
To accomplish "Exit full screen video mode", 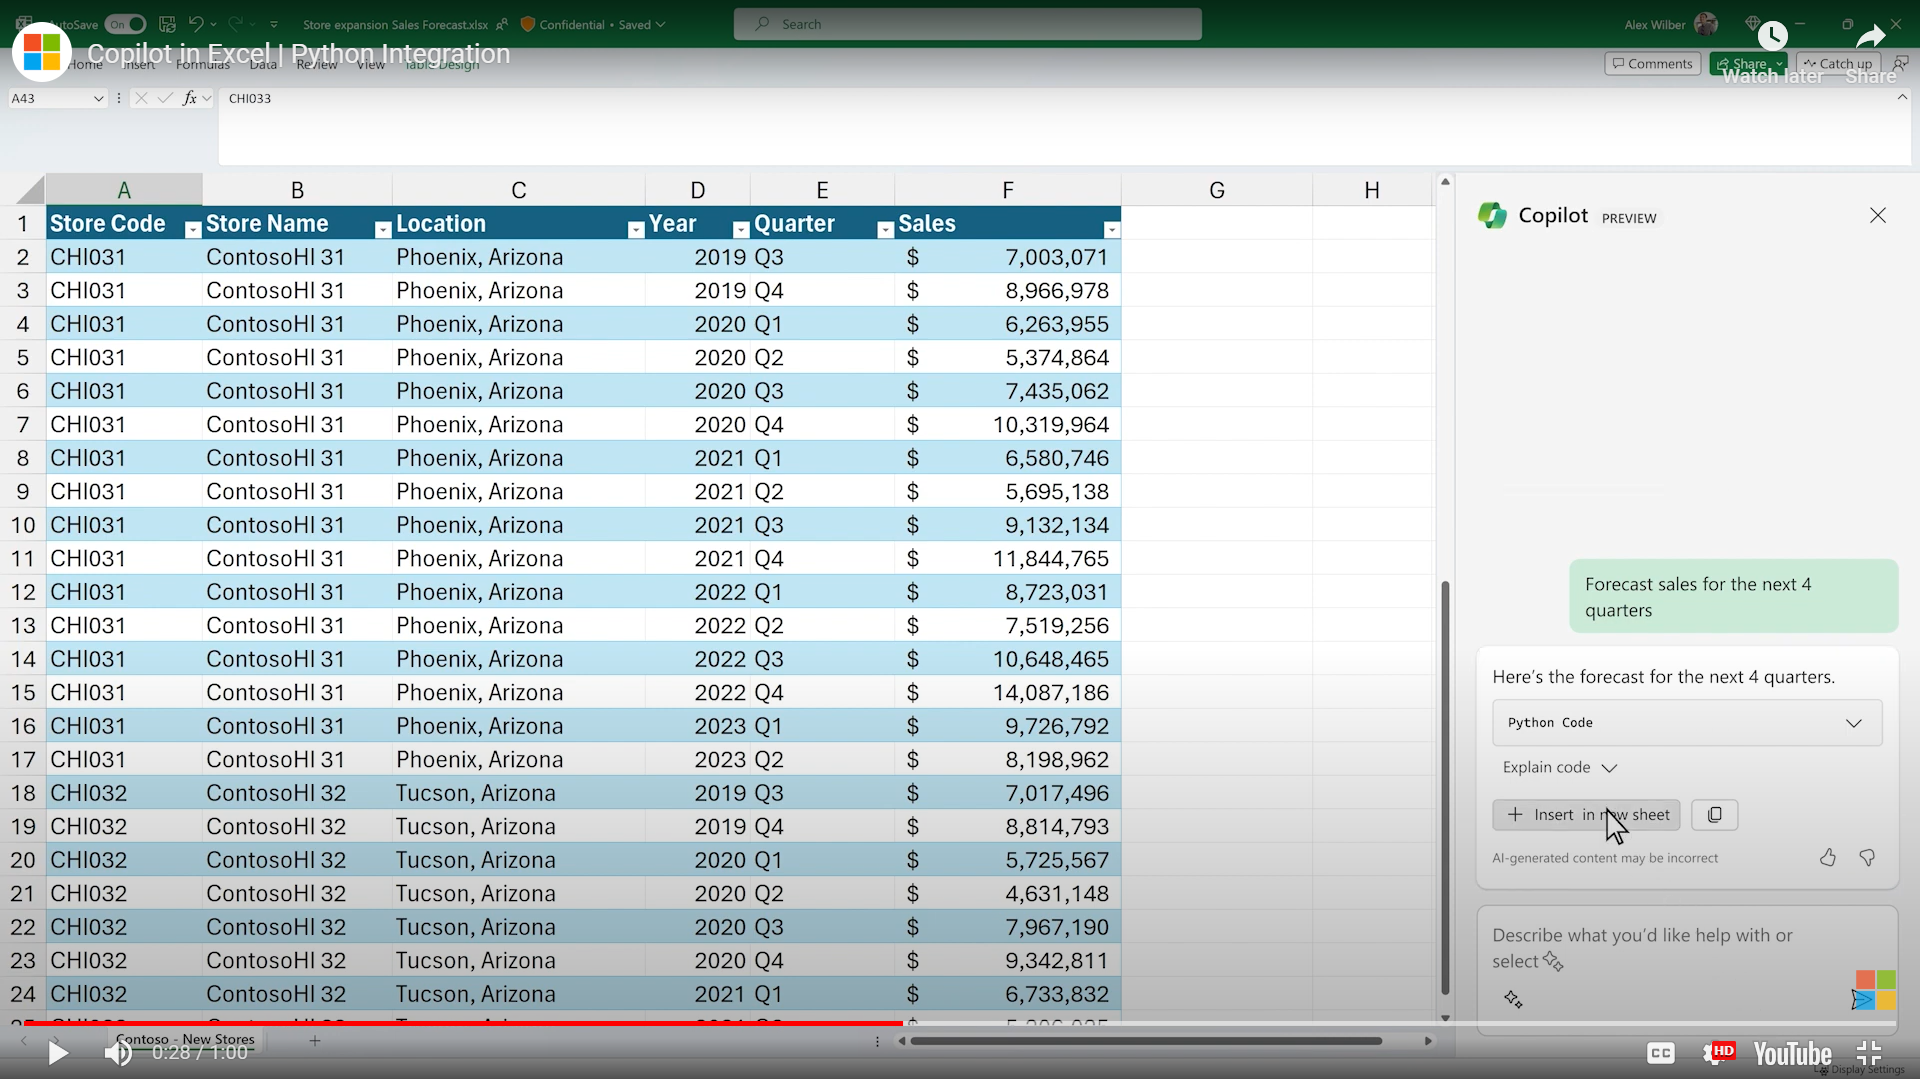I will point(1868,1053).
